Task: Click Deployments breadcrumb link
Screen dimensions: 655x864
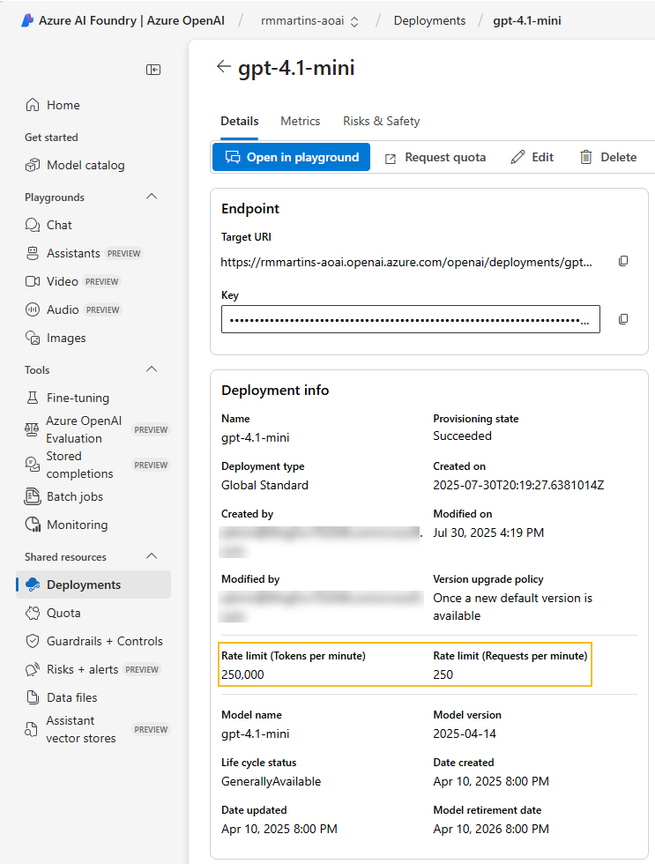Action: point(430,21)
